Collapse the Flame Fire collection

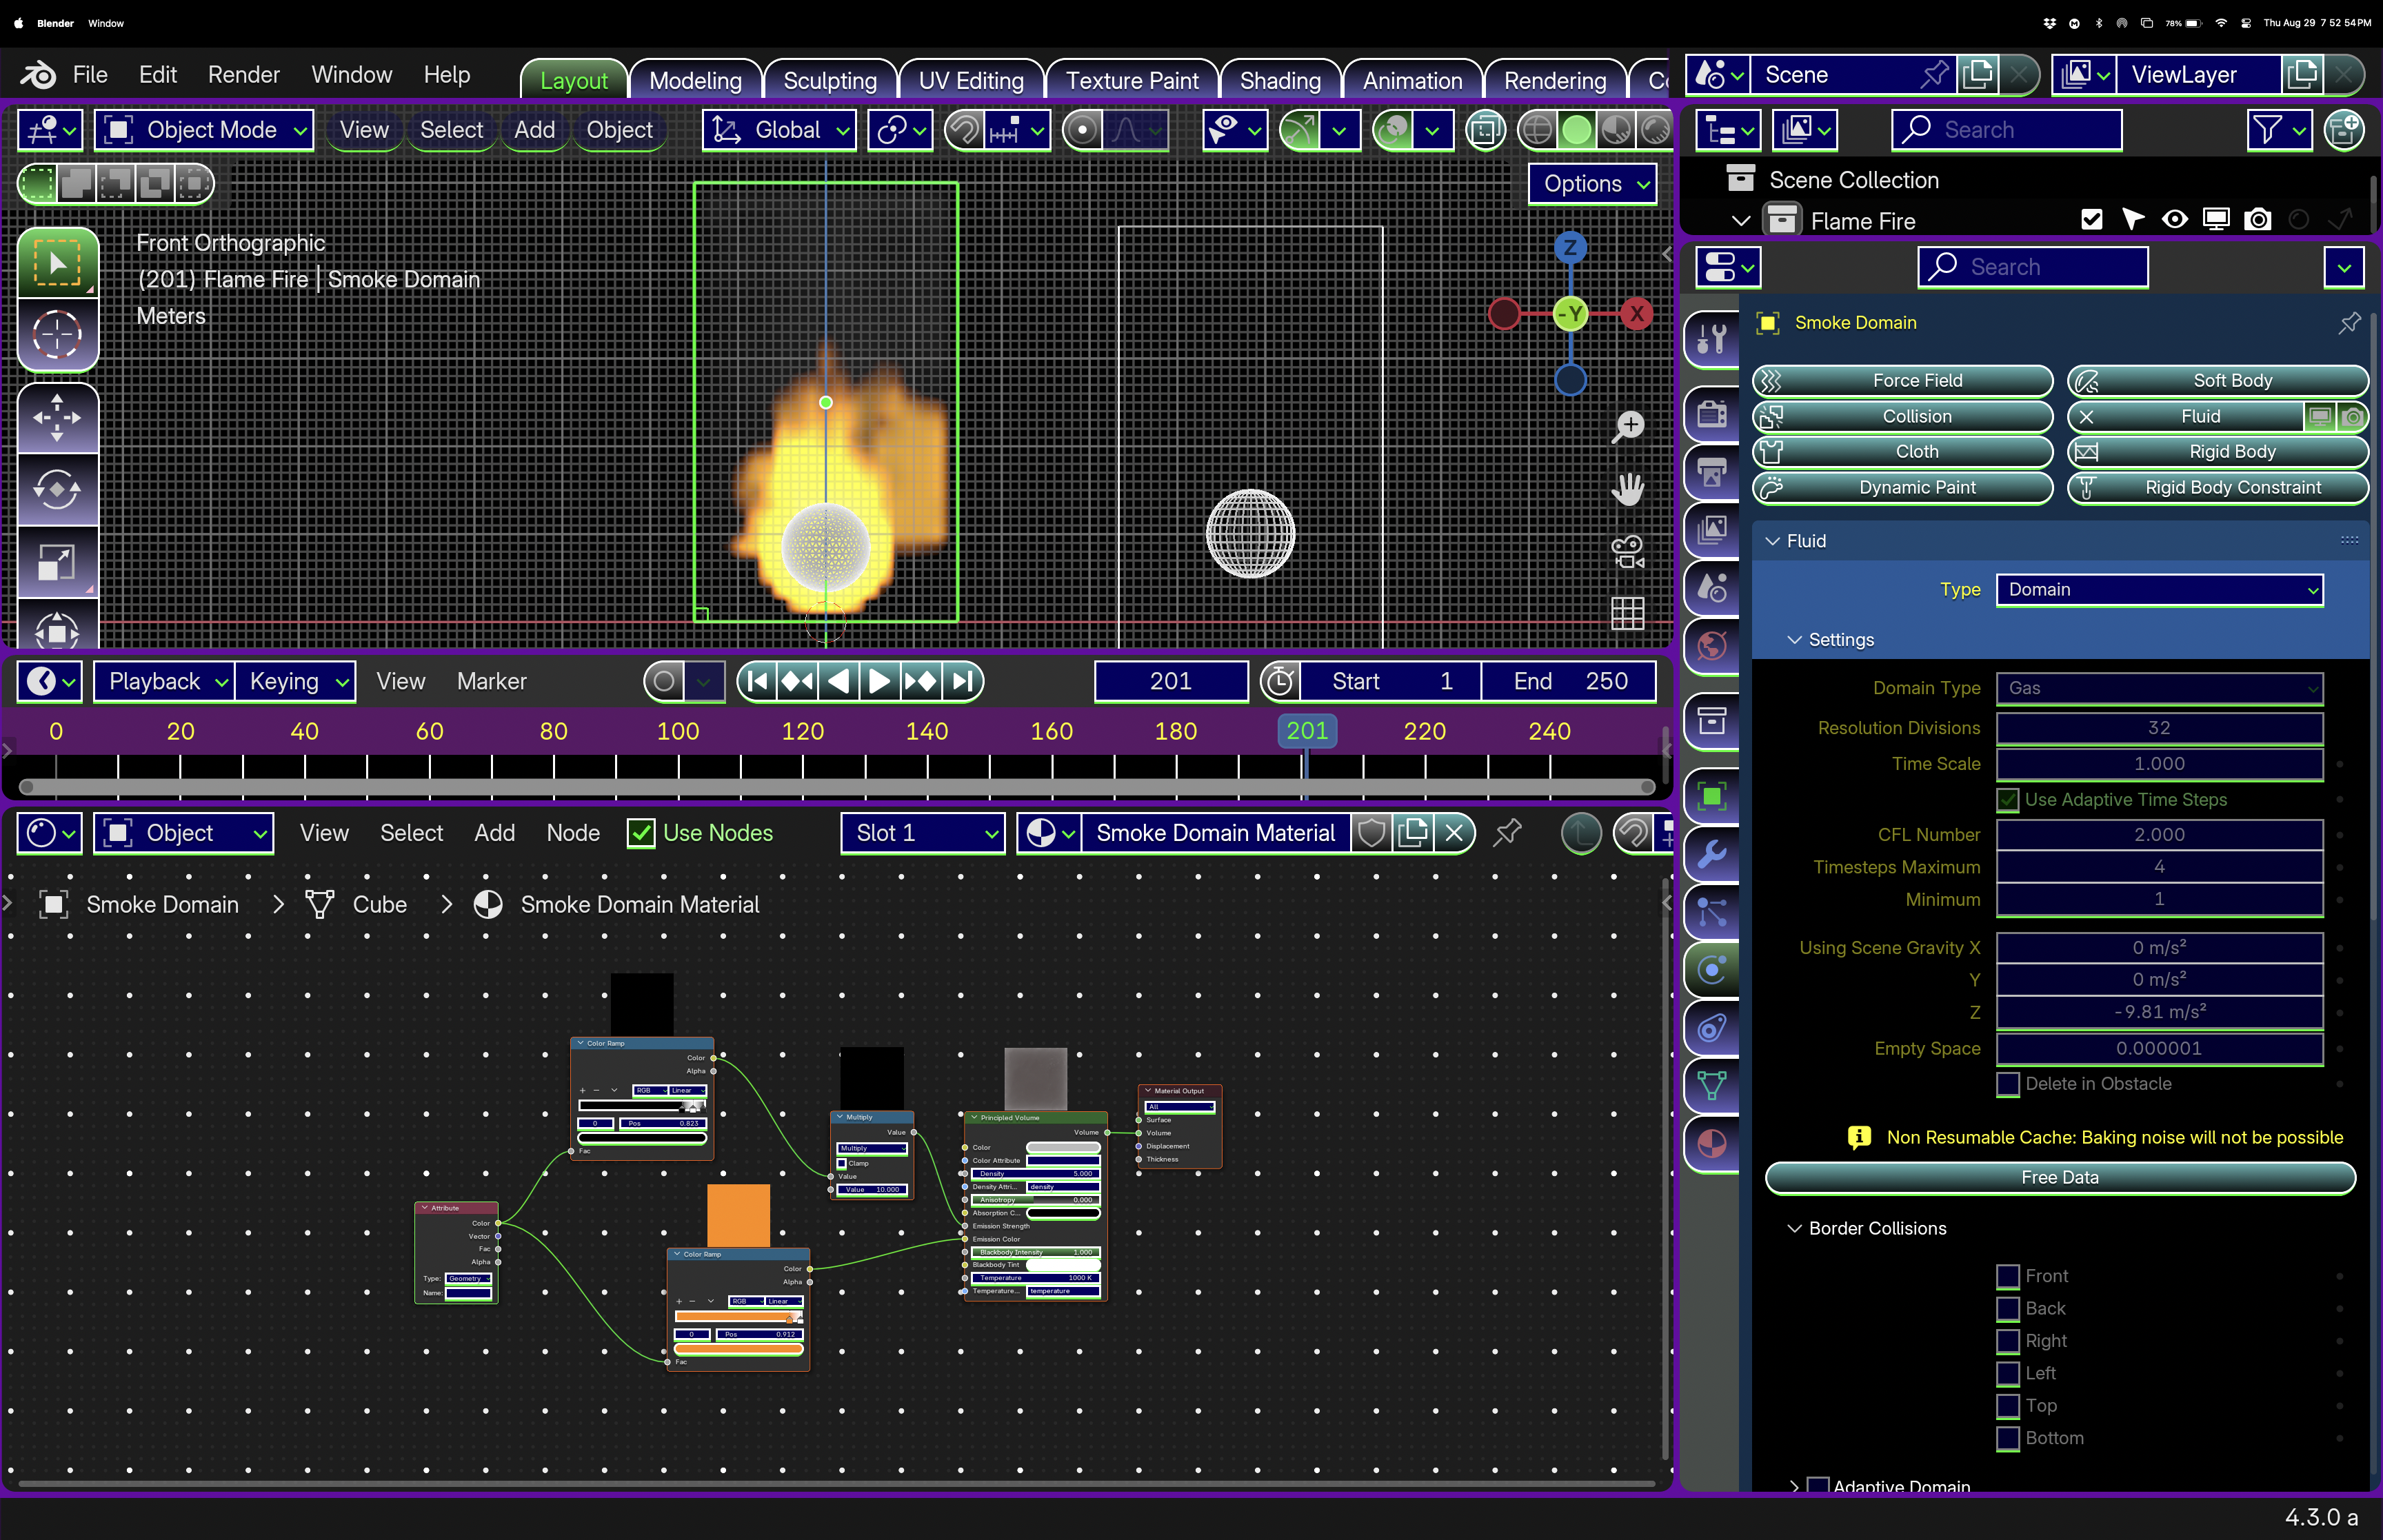tap(1740, 221)
